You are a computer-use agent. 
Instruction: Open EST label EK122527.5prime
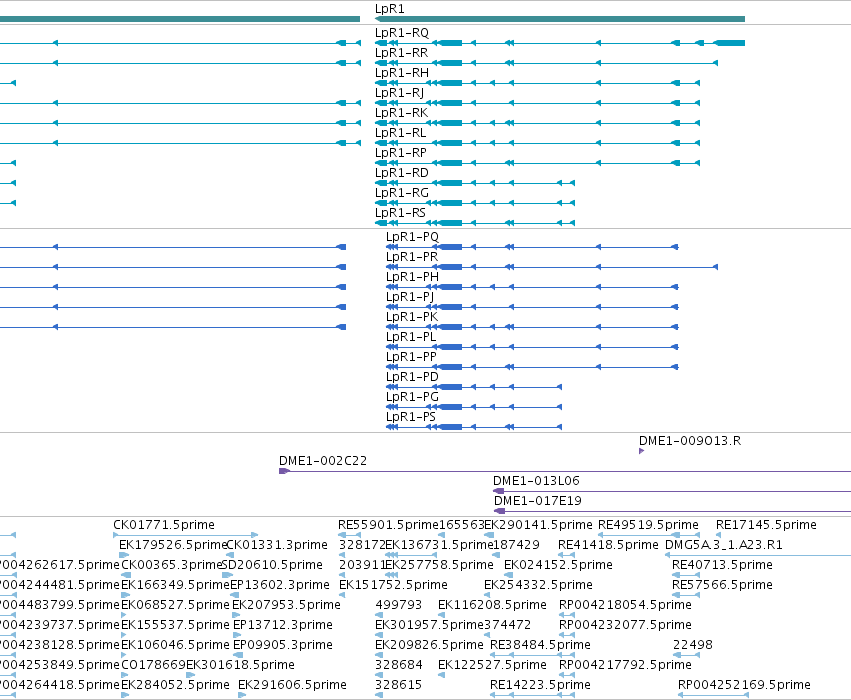tap(492, 665)
